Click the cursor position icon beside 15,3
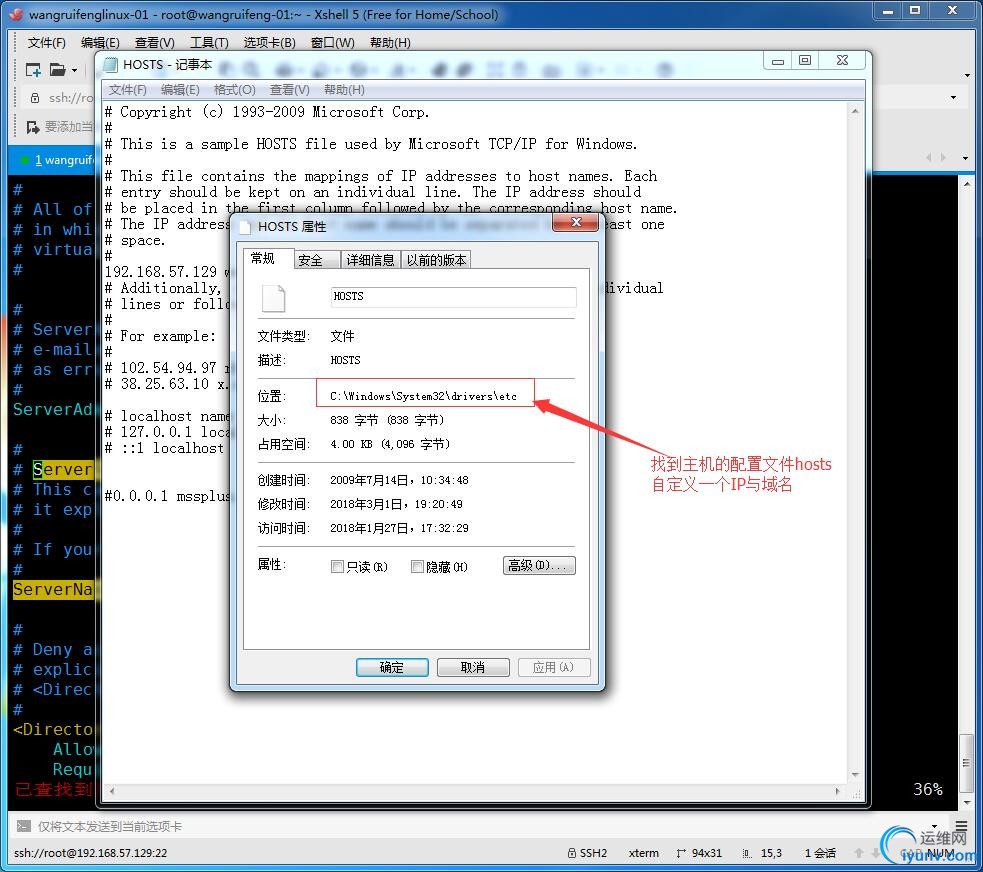This screenshot has height=872, width=983. tap(747, 853)
